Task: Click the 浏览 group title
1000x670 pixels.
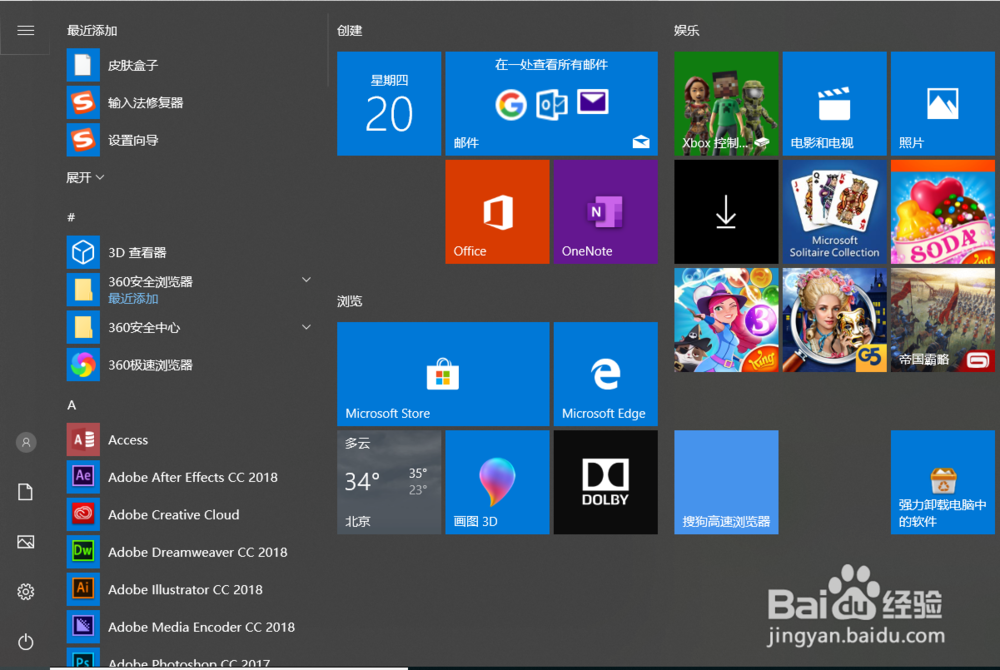Action: click(x=349, y=301)
